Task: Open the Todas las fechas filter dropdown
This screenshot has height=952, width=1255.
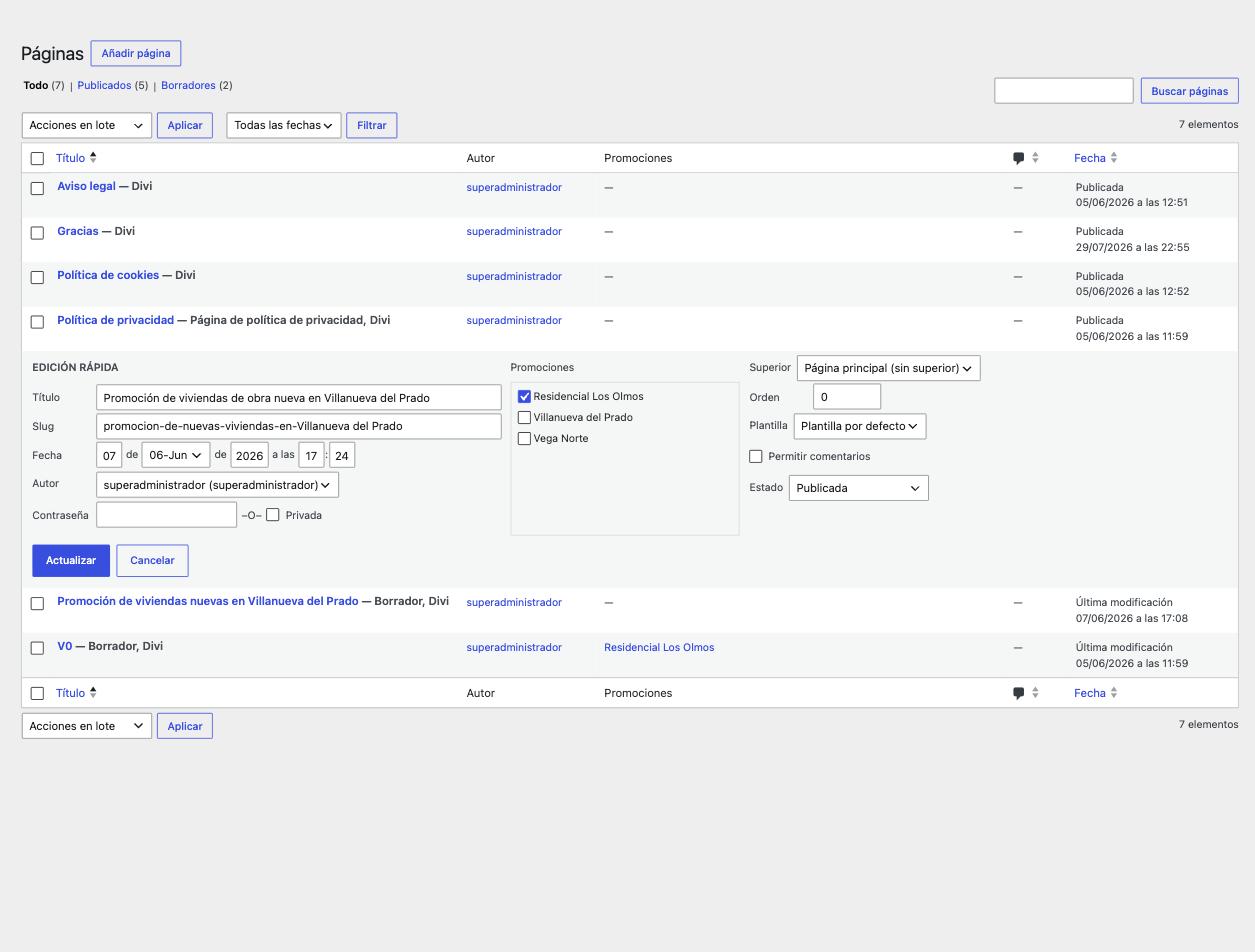Action: (x=284, y=125)
